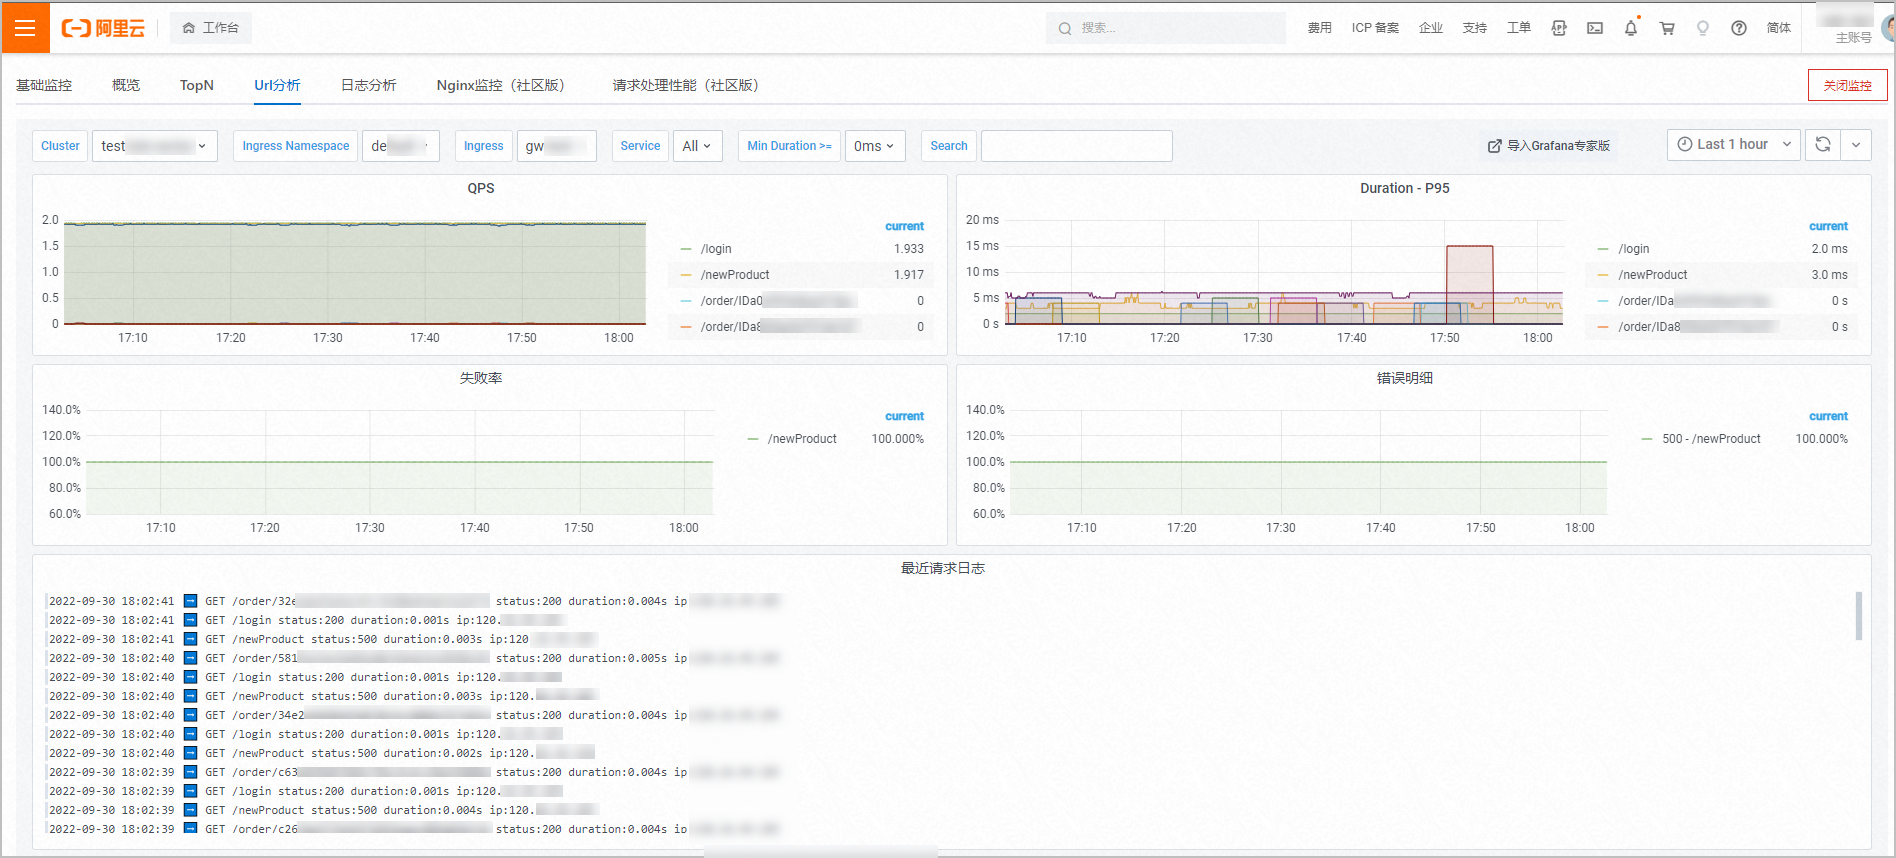Screen dimensions: 1896x858
Task: Click the log panel vertical scrollbar
Action: pos(1859,616)
